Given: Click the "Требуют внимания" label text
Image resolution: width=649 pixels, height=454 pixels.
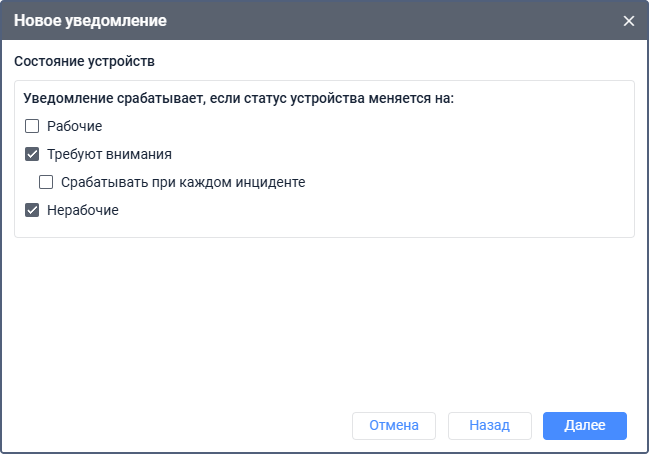Looking at the screenshot, I should pyautogui.click(x=109, y=155).
